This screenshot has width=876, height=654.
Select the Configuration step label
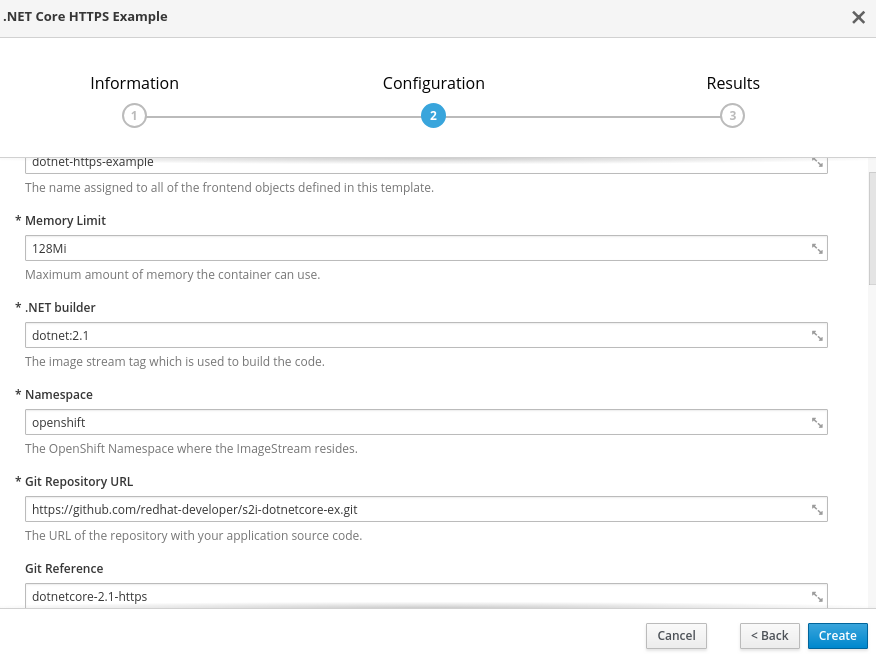click(x=434, y=83)
